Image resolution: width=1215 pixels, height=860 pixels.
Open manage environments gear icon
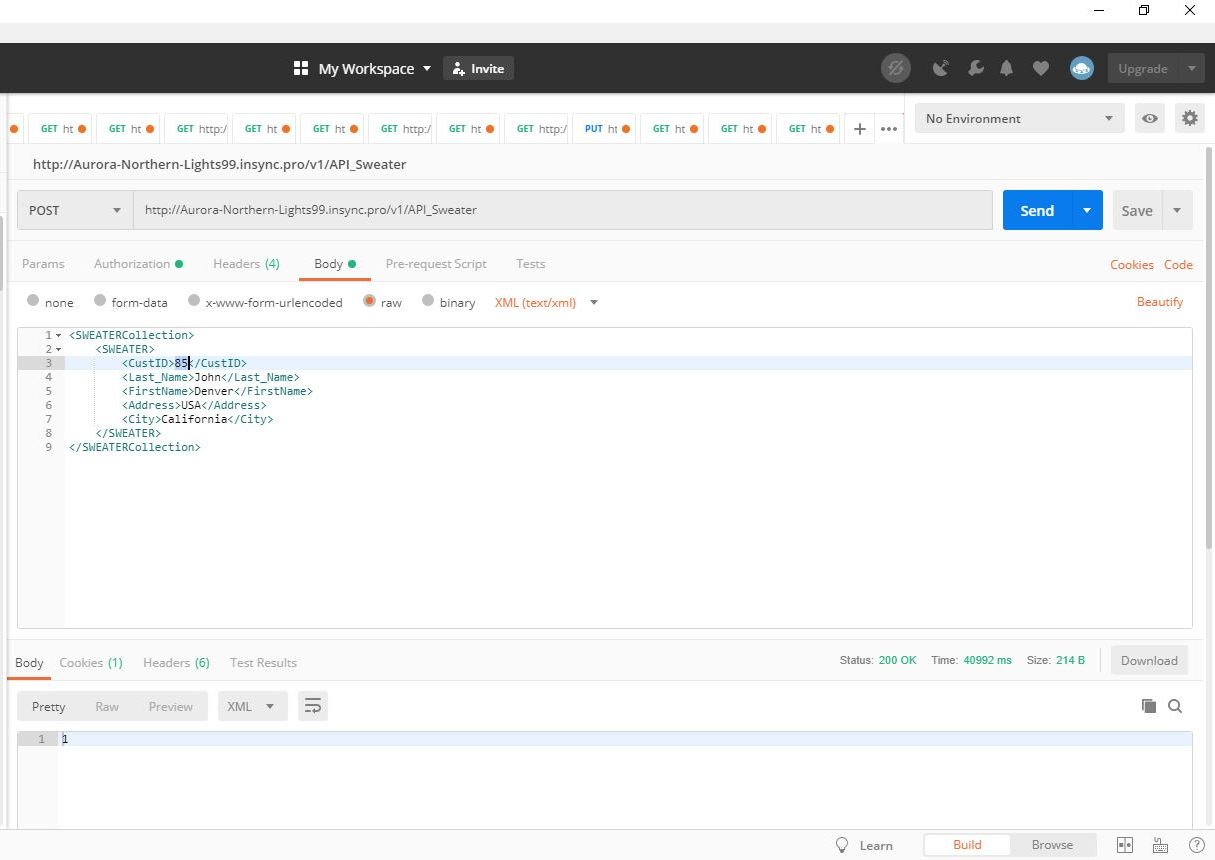1189,118
